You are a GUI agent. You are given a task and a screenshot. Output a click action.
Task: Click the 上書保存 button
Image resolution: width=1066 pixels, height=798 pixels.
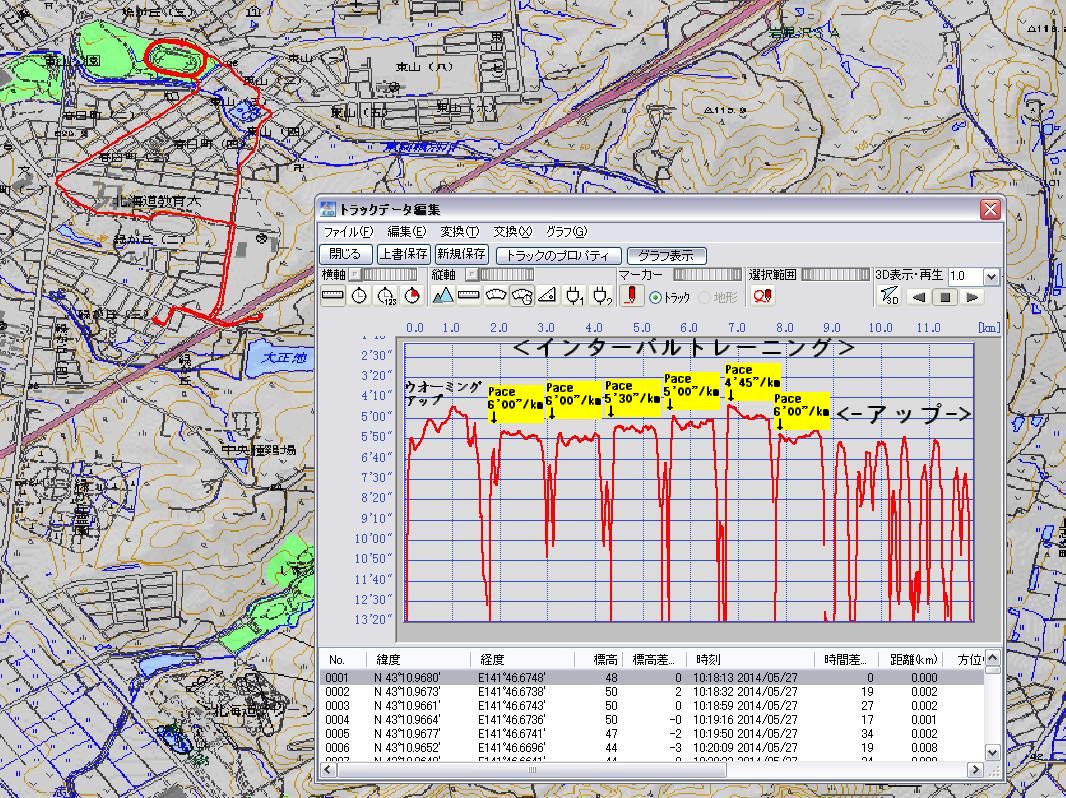pos(404,254)
